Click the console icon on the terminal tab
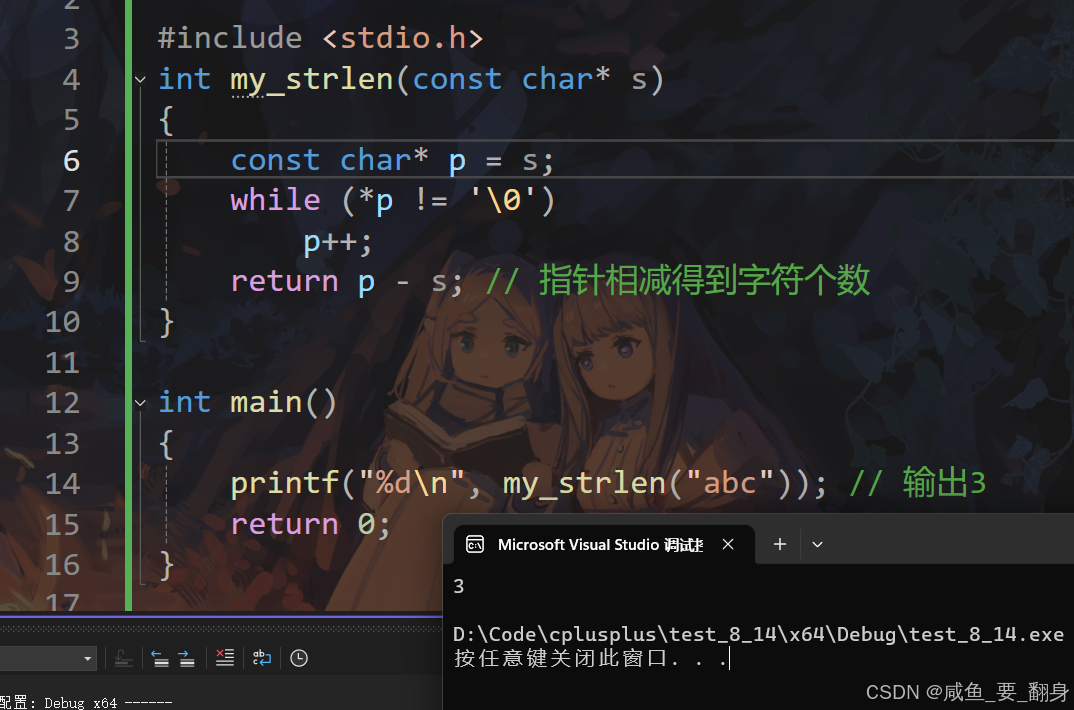 point(475,544)
